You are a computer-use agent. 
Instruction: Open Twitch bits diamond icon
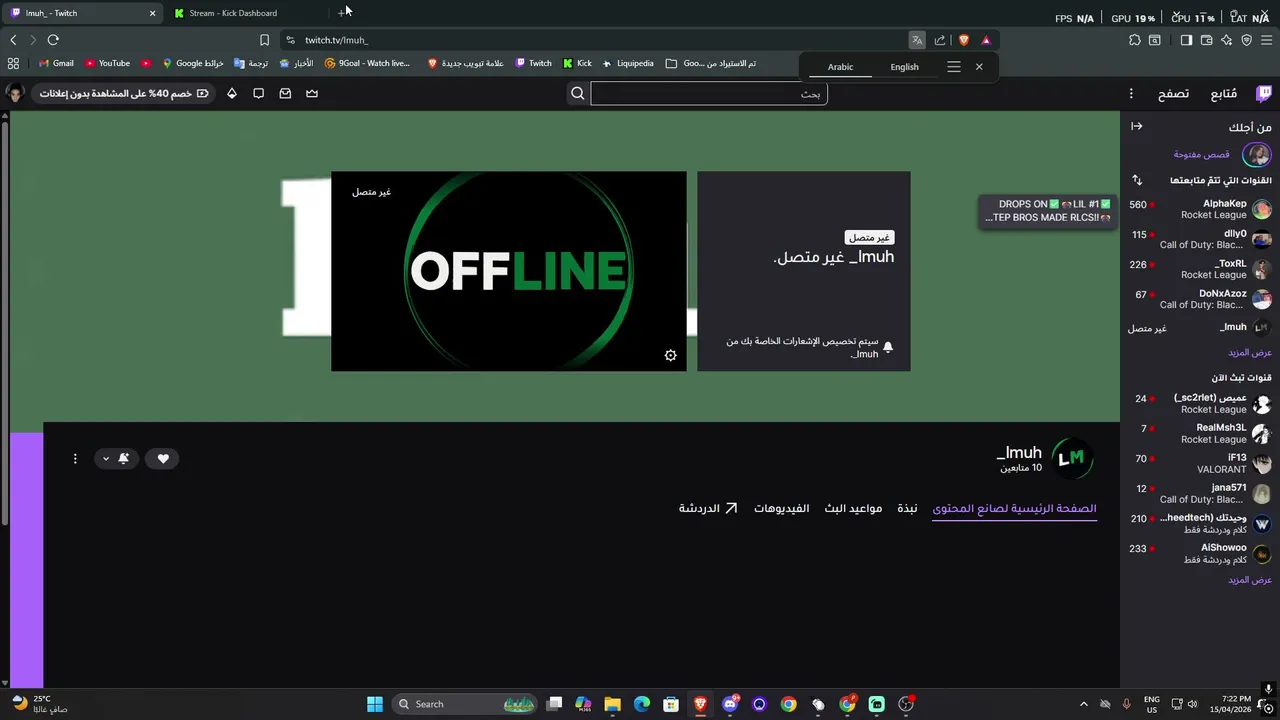232,93
